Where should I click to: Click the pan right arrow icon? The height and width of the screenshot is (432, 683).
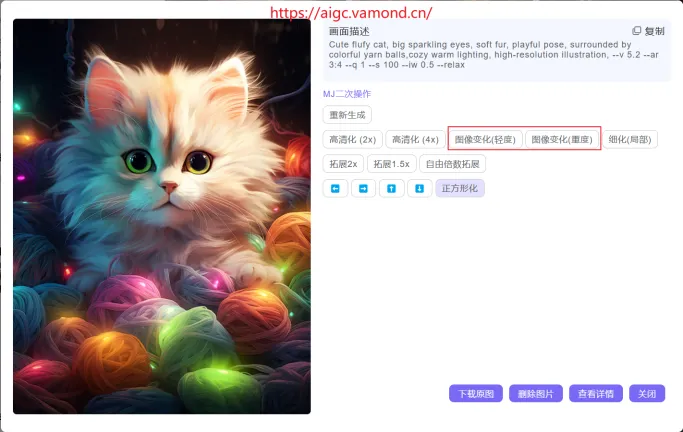(363, 189)
